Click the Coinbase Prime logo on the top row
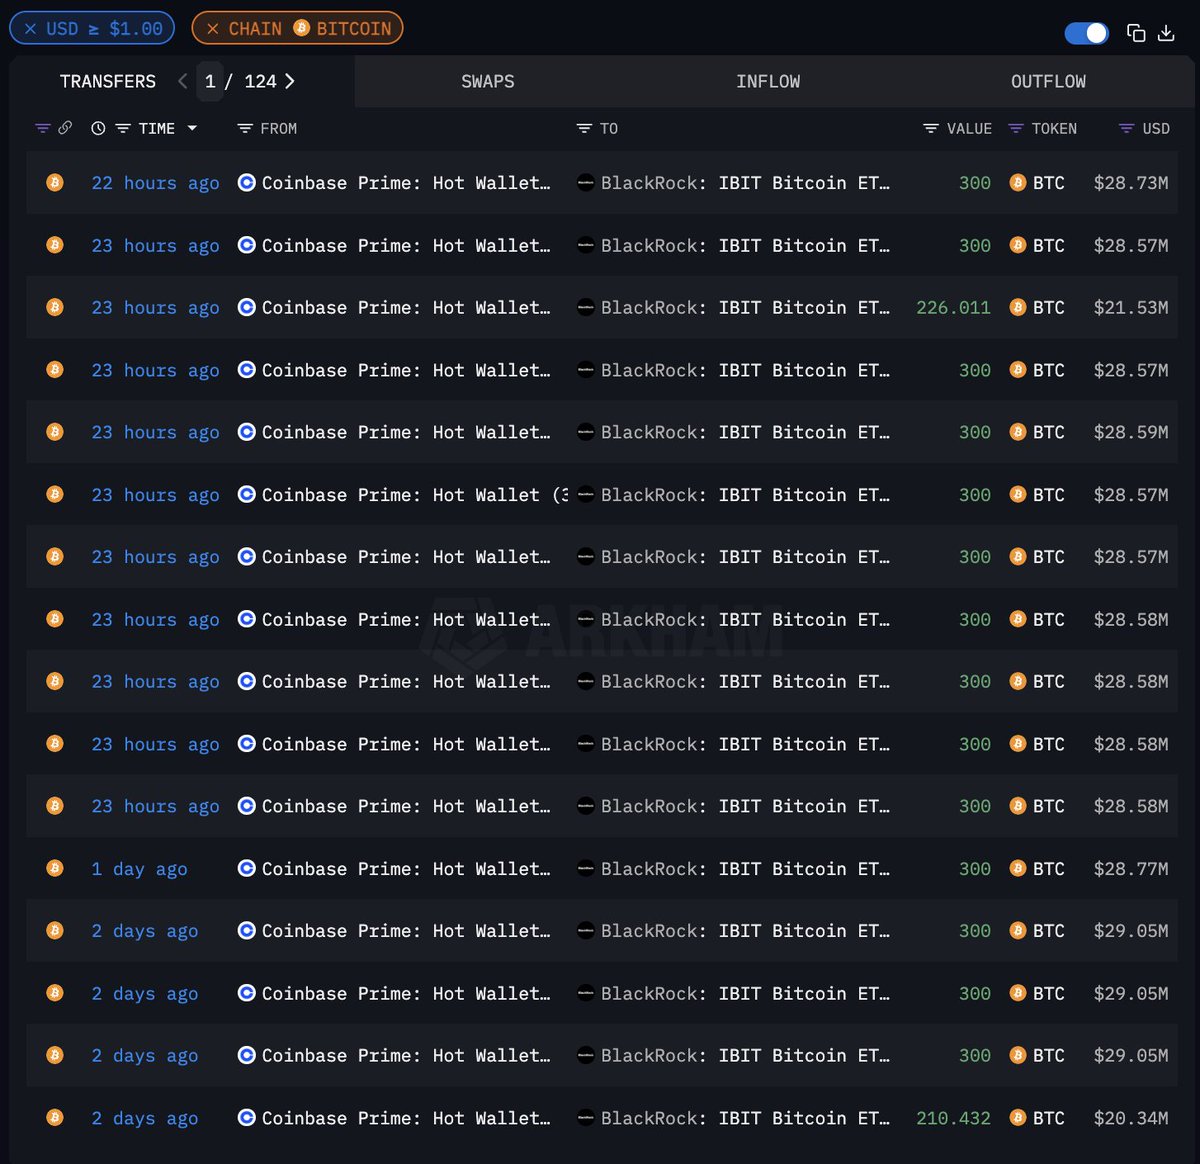The width and height of the screenshot is (1200, 1164). (246, 183)
